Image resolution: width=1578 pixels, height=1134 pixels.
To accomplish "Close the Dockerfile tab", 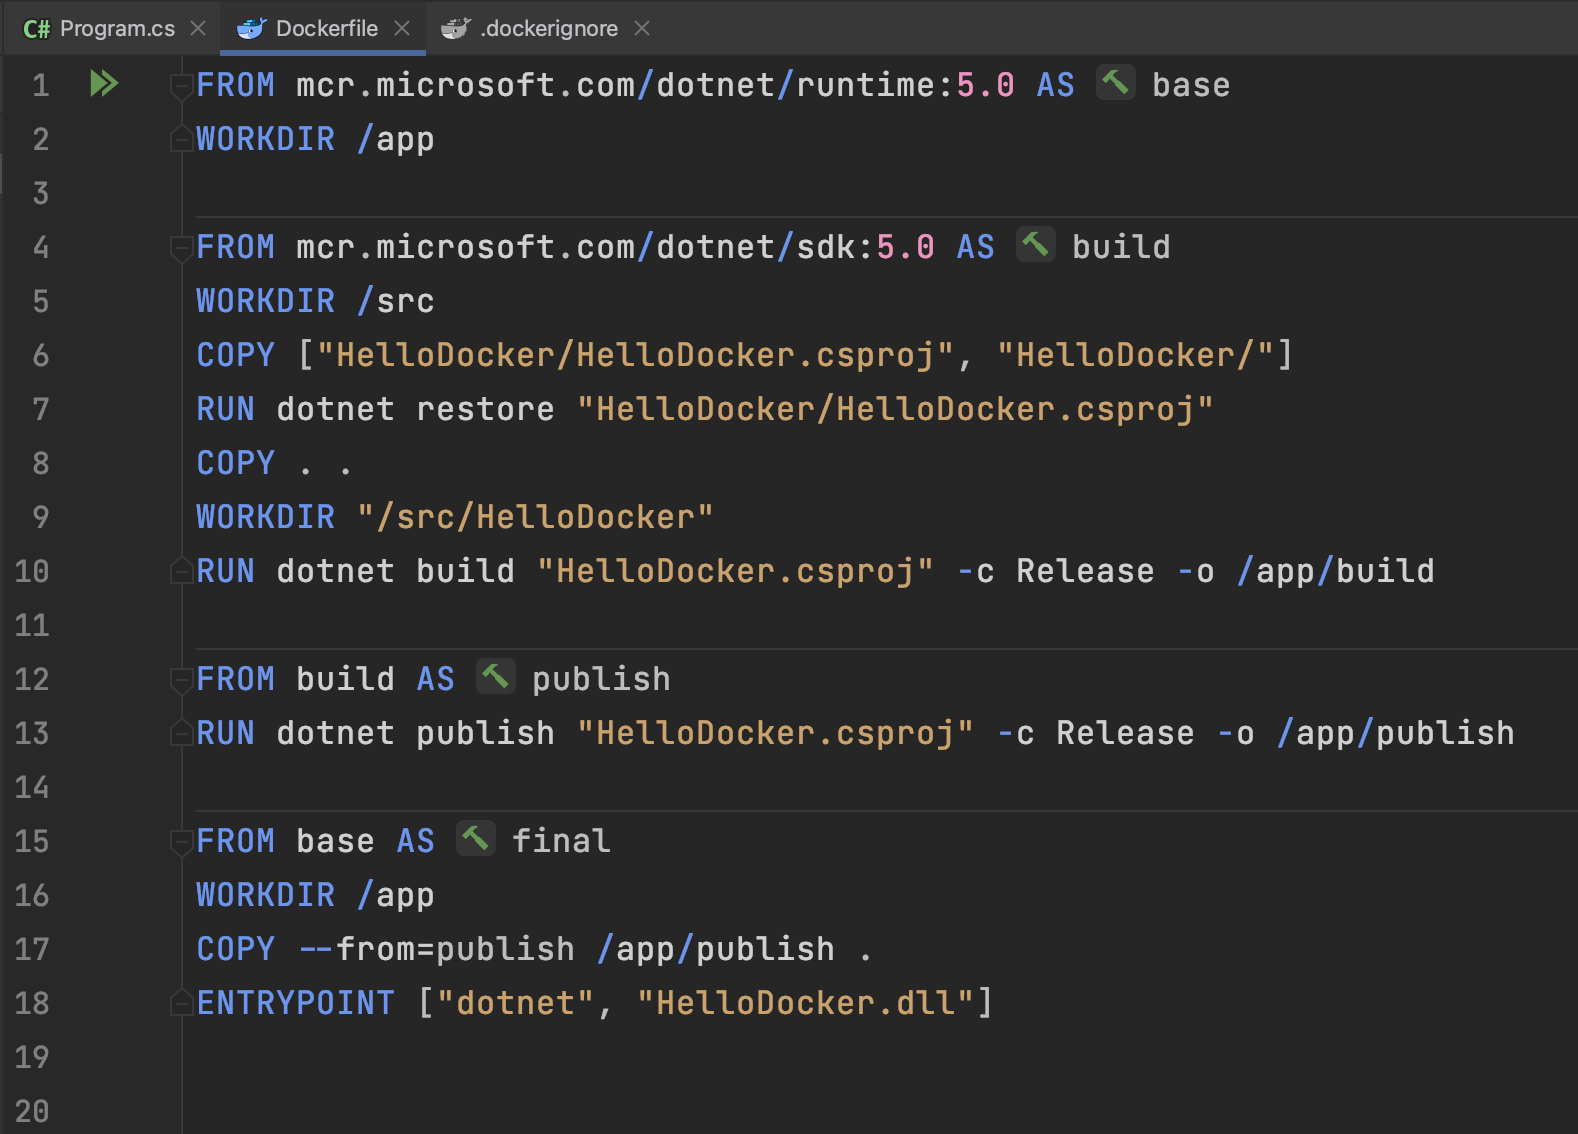I will 402,29.
